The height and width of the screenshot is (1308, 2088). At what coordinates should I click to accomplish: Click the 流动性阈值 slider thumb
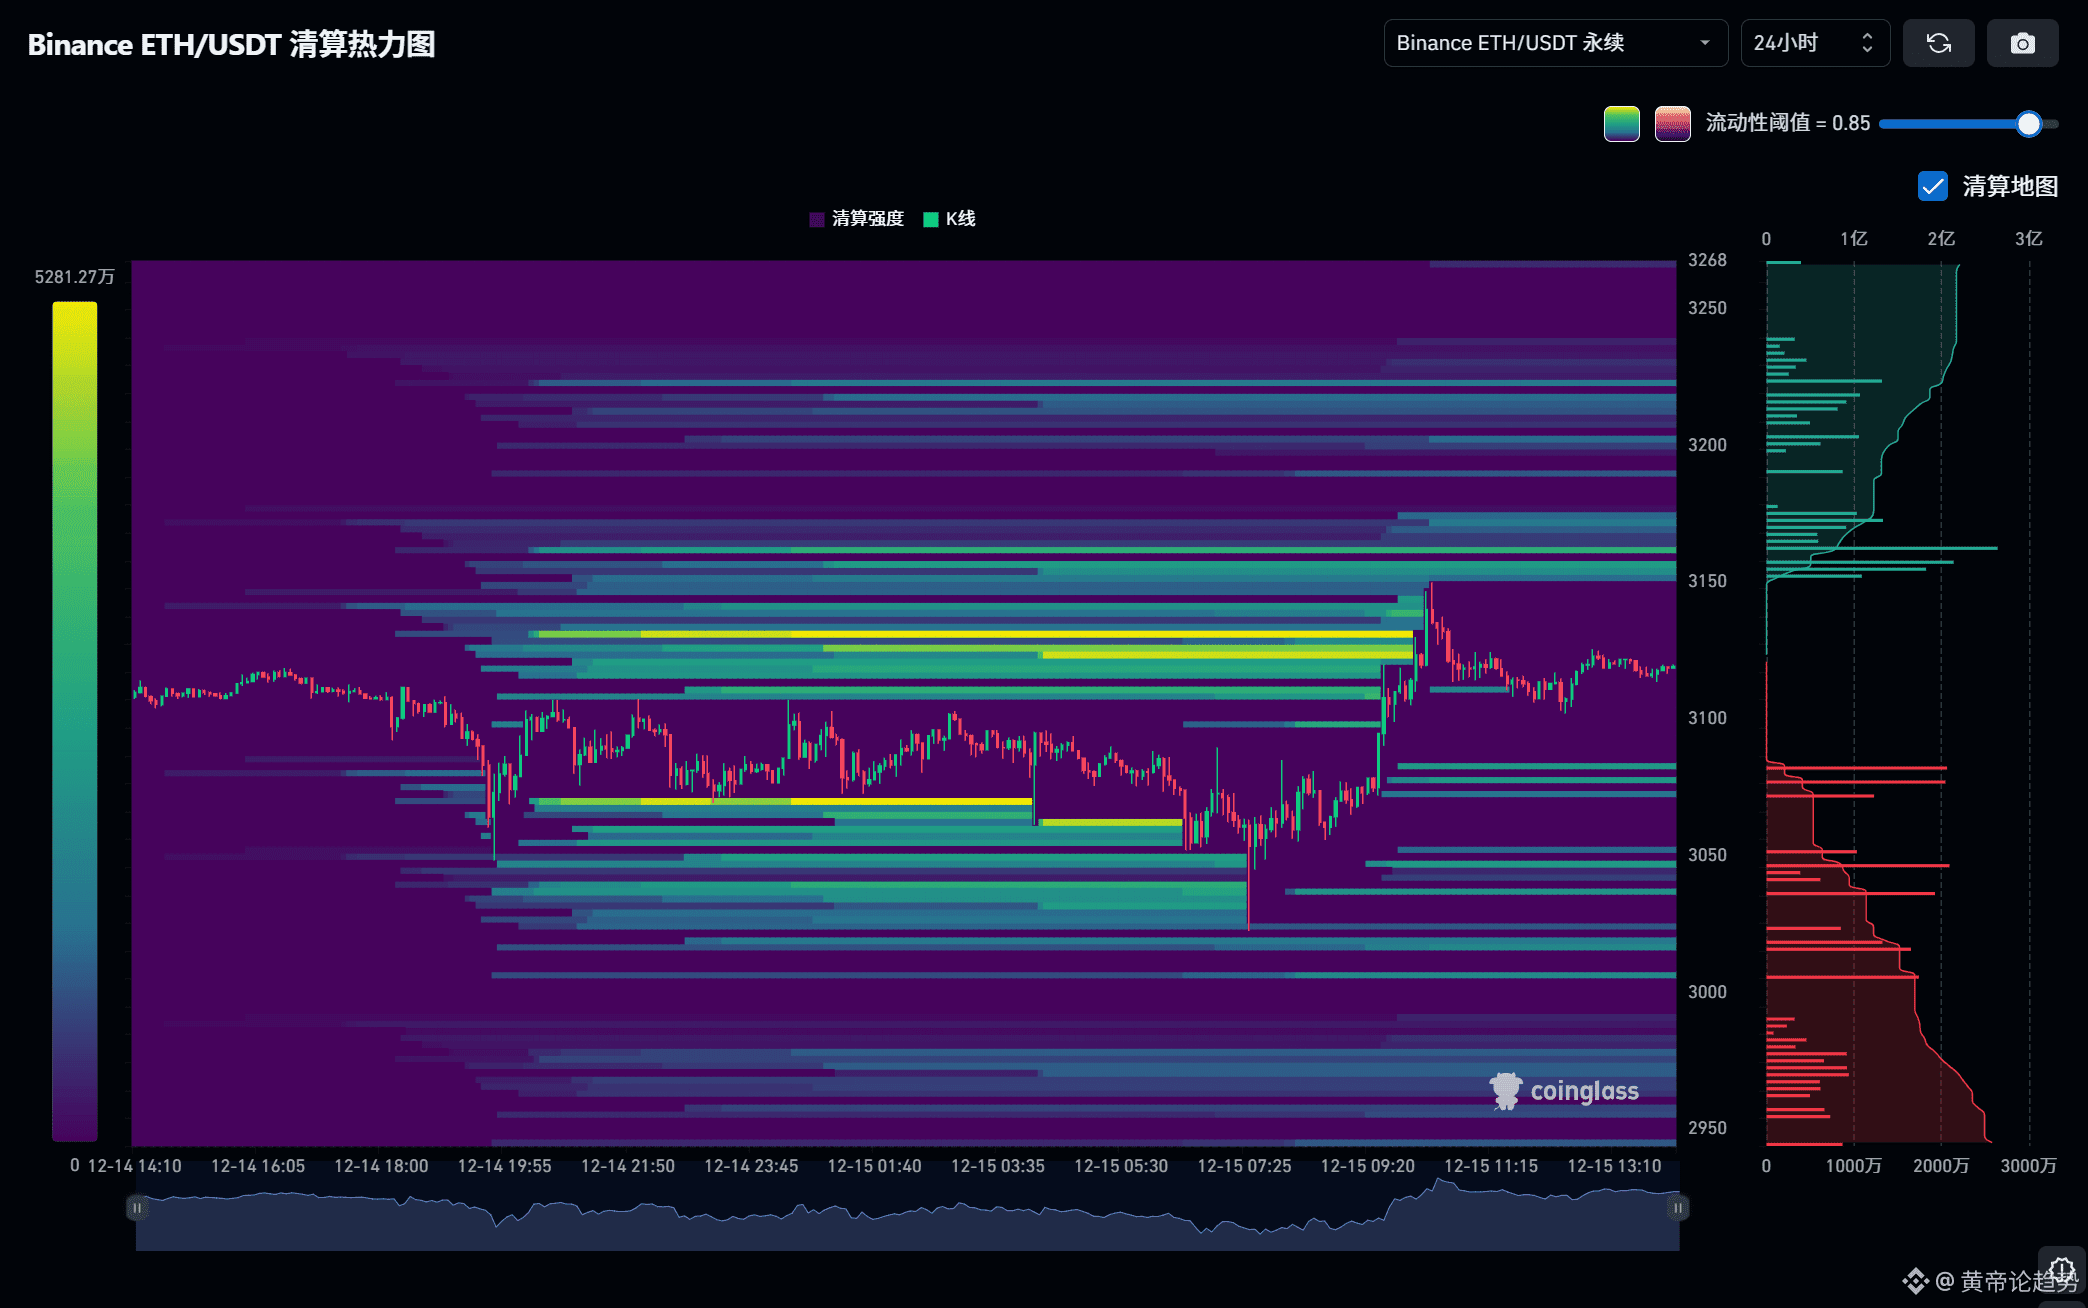tap(2028, 124)
